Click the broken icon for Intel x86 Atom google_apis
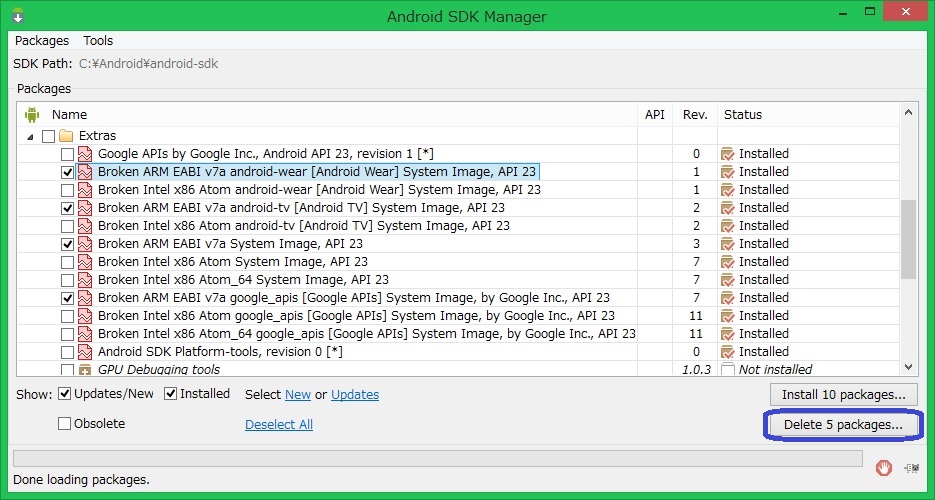This screenshot has height=500, width=935. [85, 316]
